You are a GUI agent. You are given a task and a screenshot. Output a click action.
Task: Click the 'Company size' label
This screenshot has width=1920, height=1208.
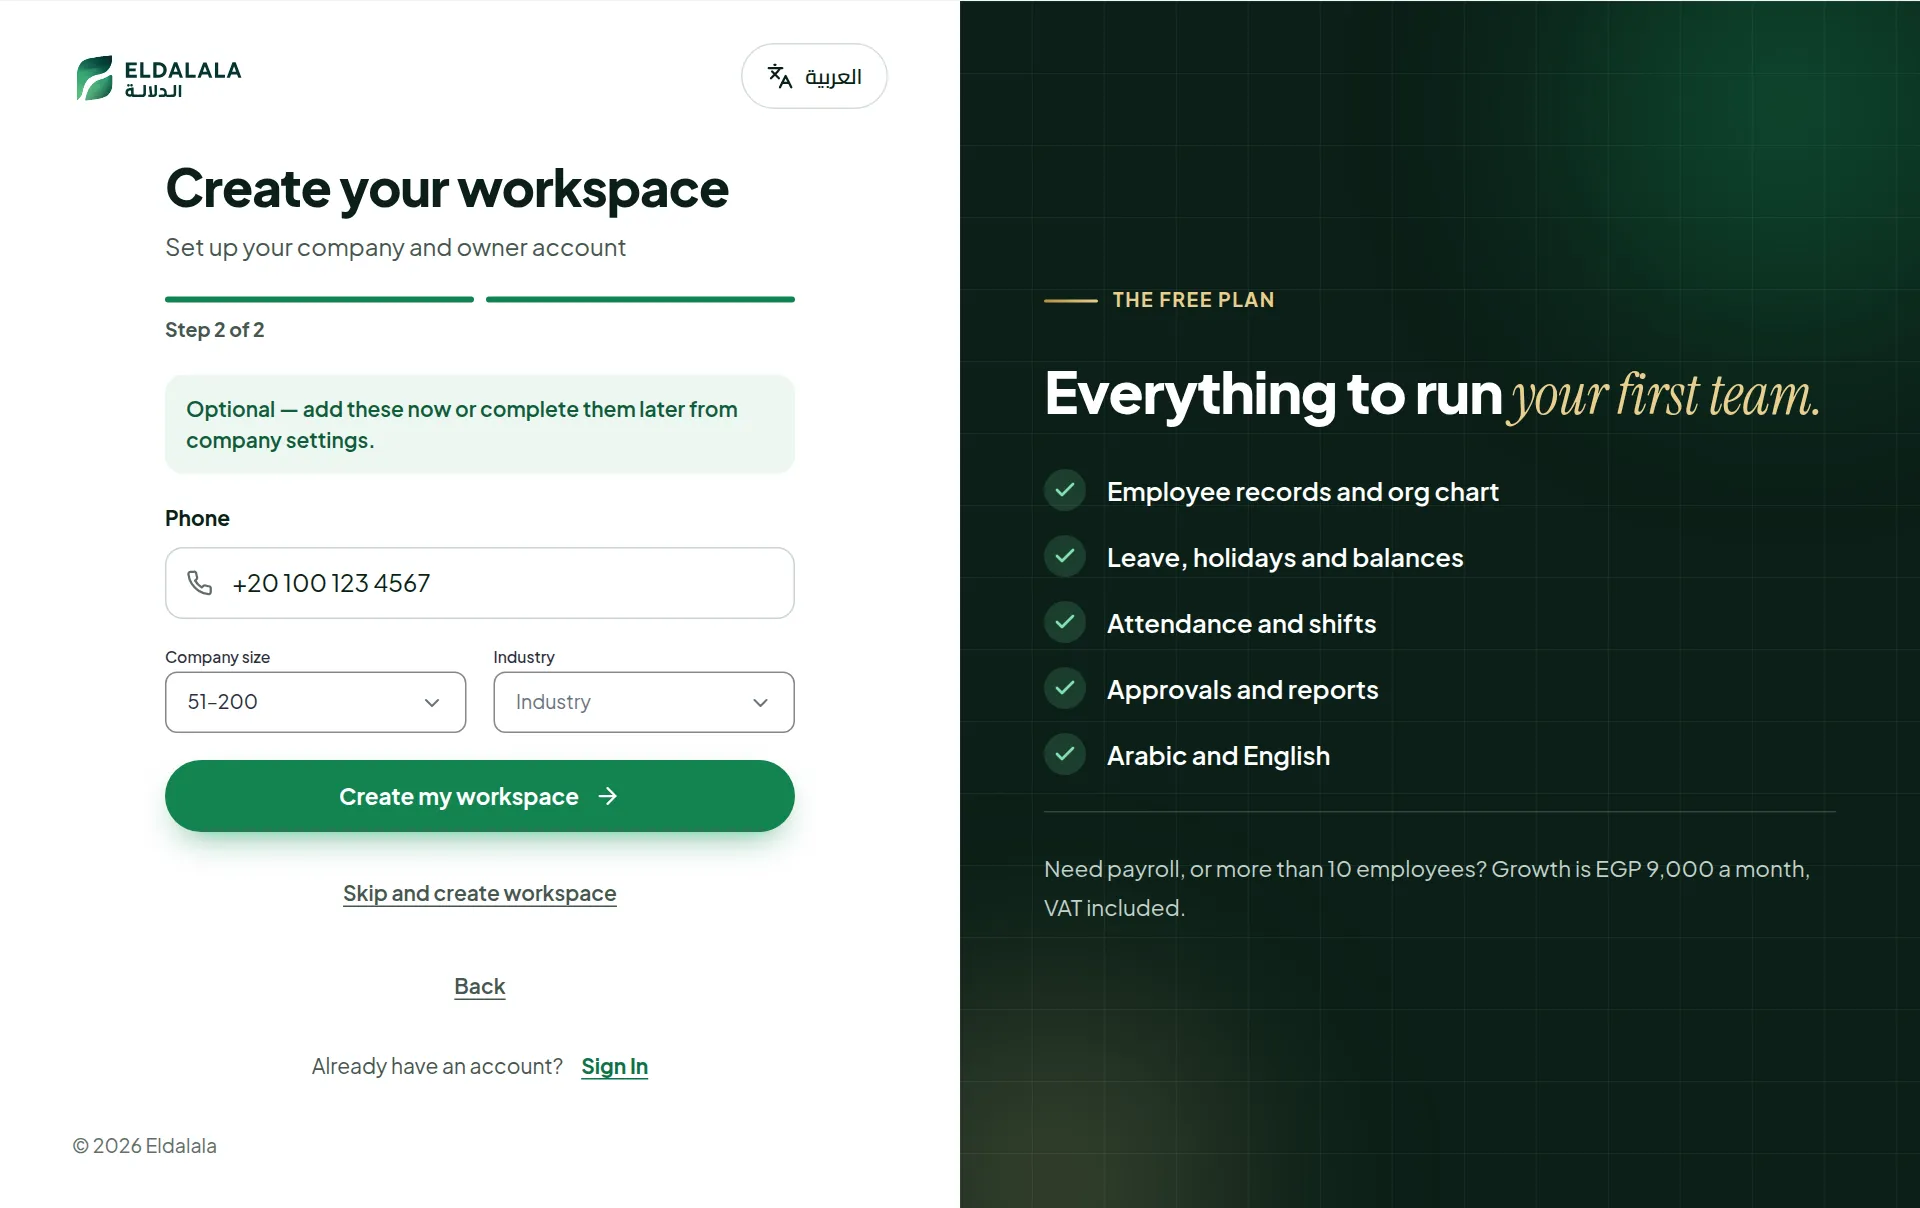[217, 657]
